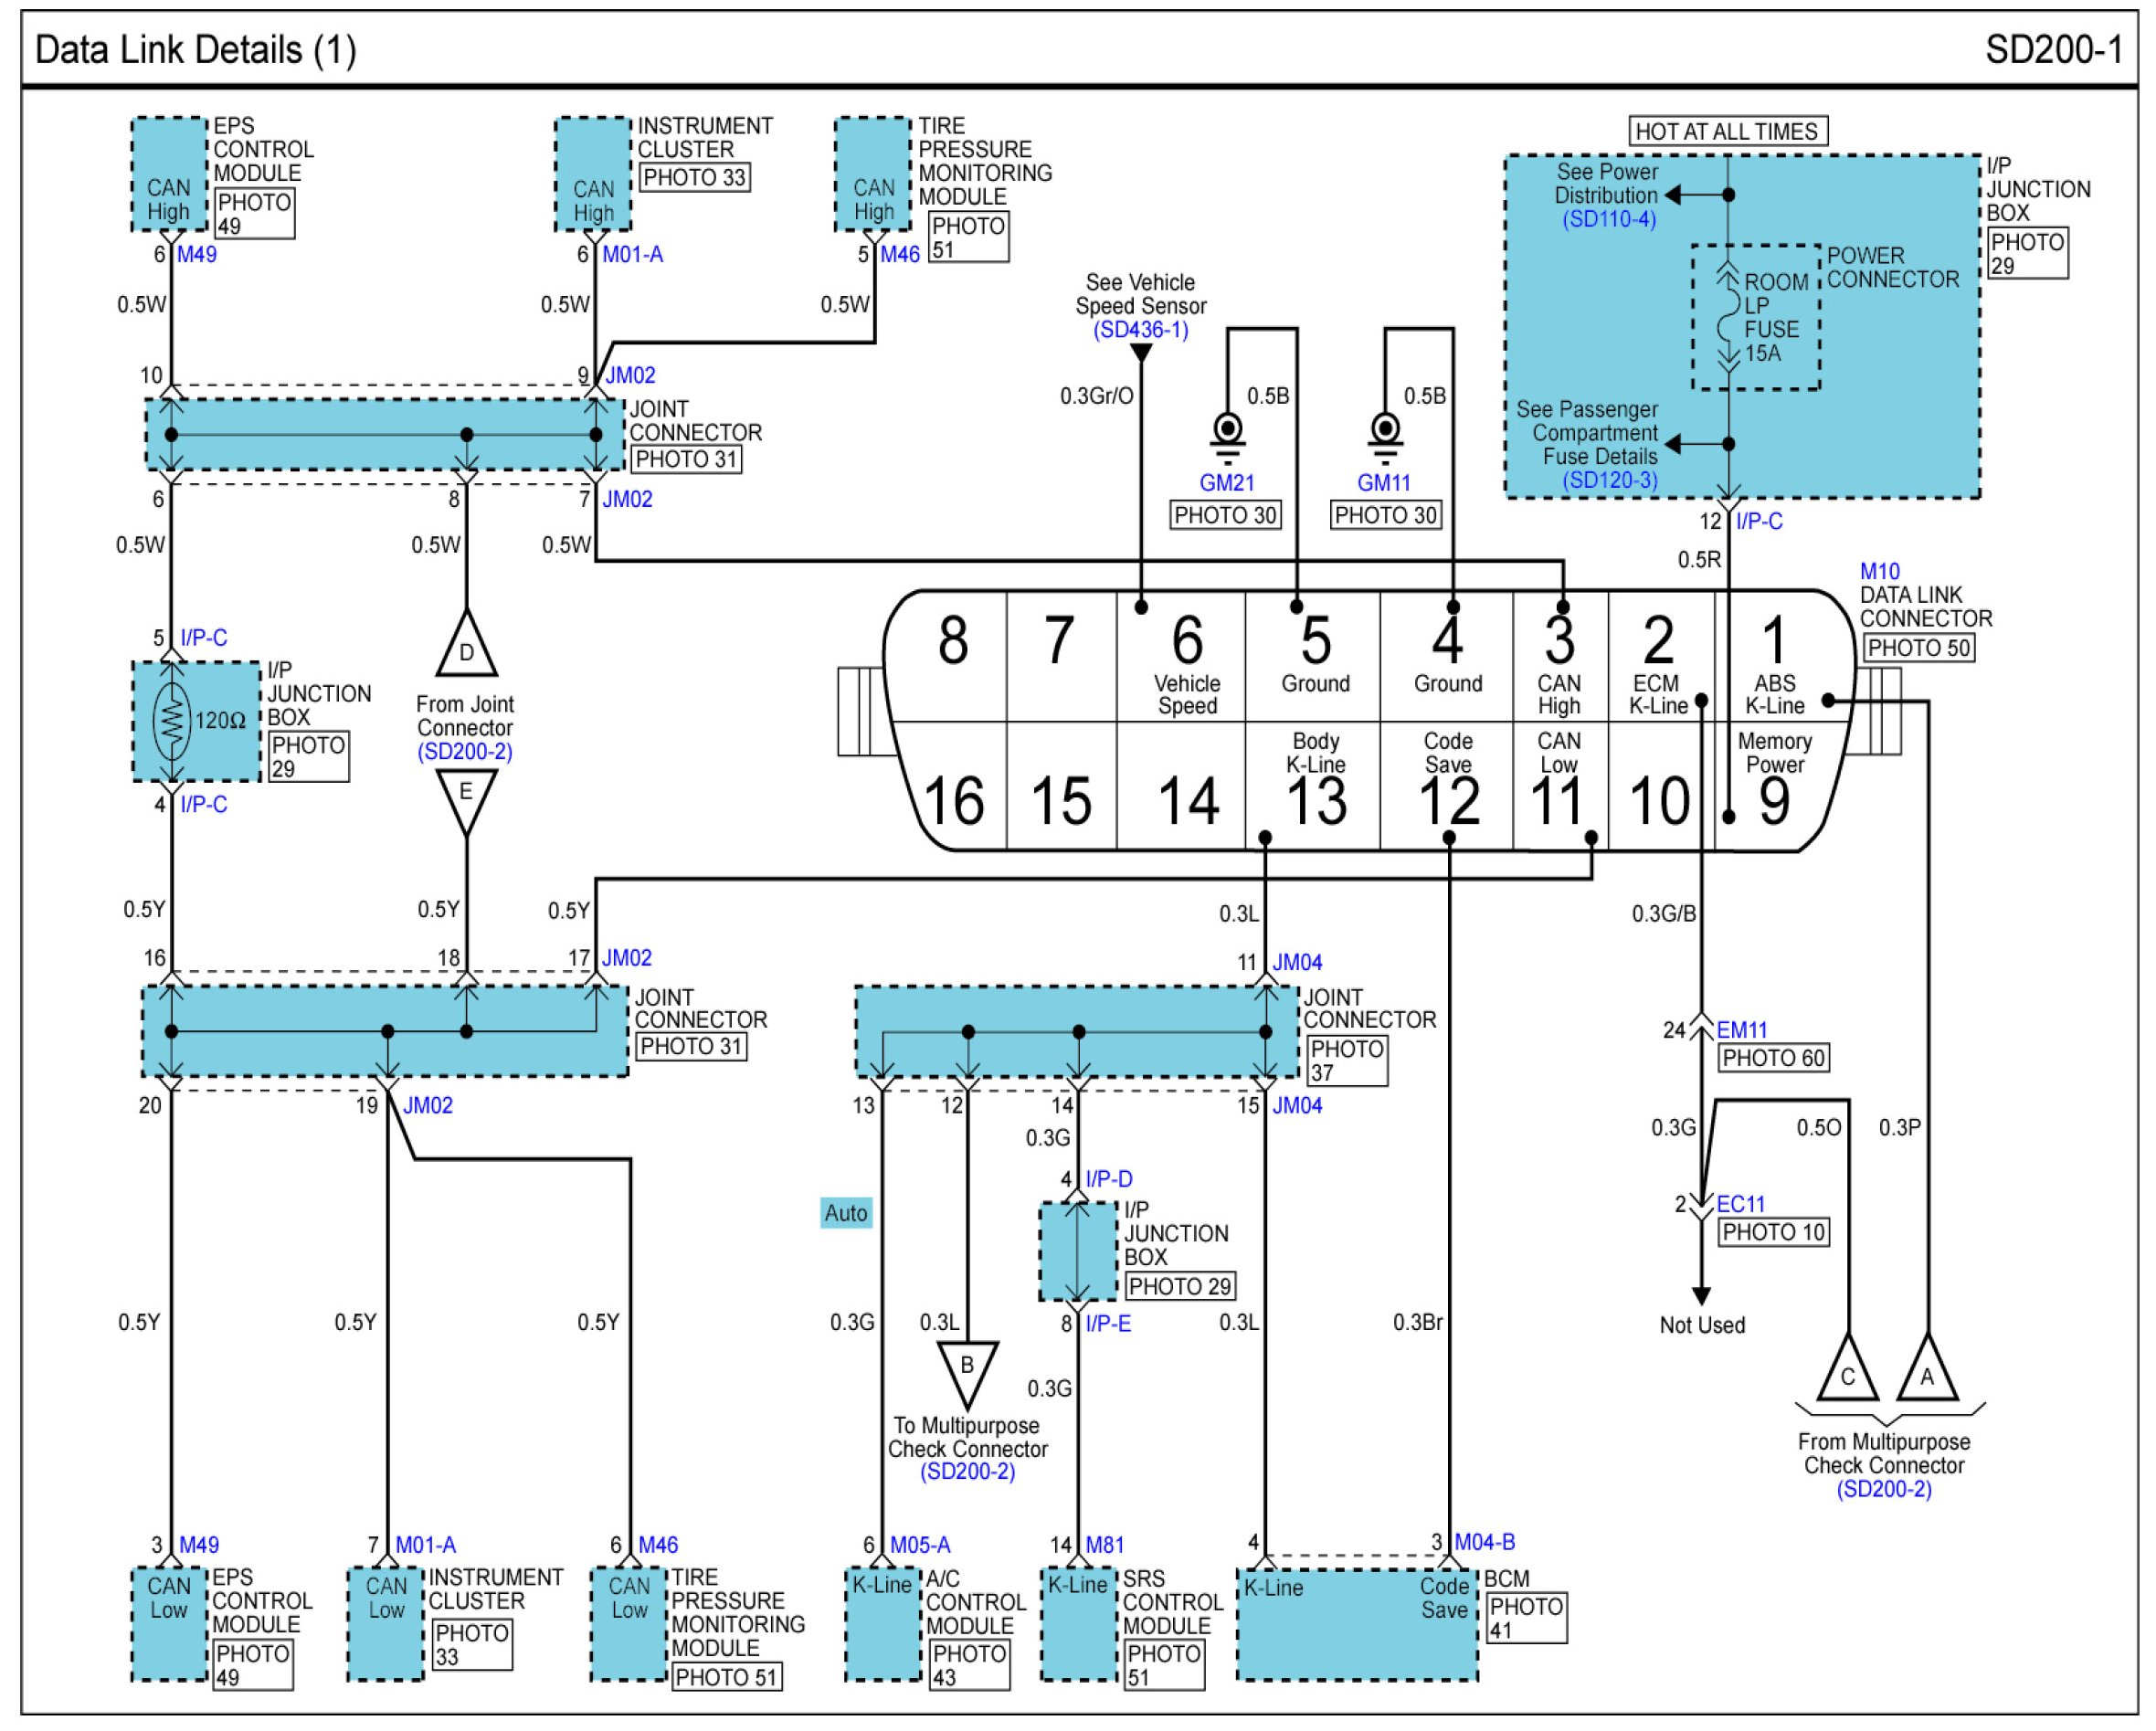Click the blue Auto label
The height and width of the screenshot is (1731, 2156).
click(x=845, y=1213)
